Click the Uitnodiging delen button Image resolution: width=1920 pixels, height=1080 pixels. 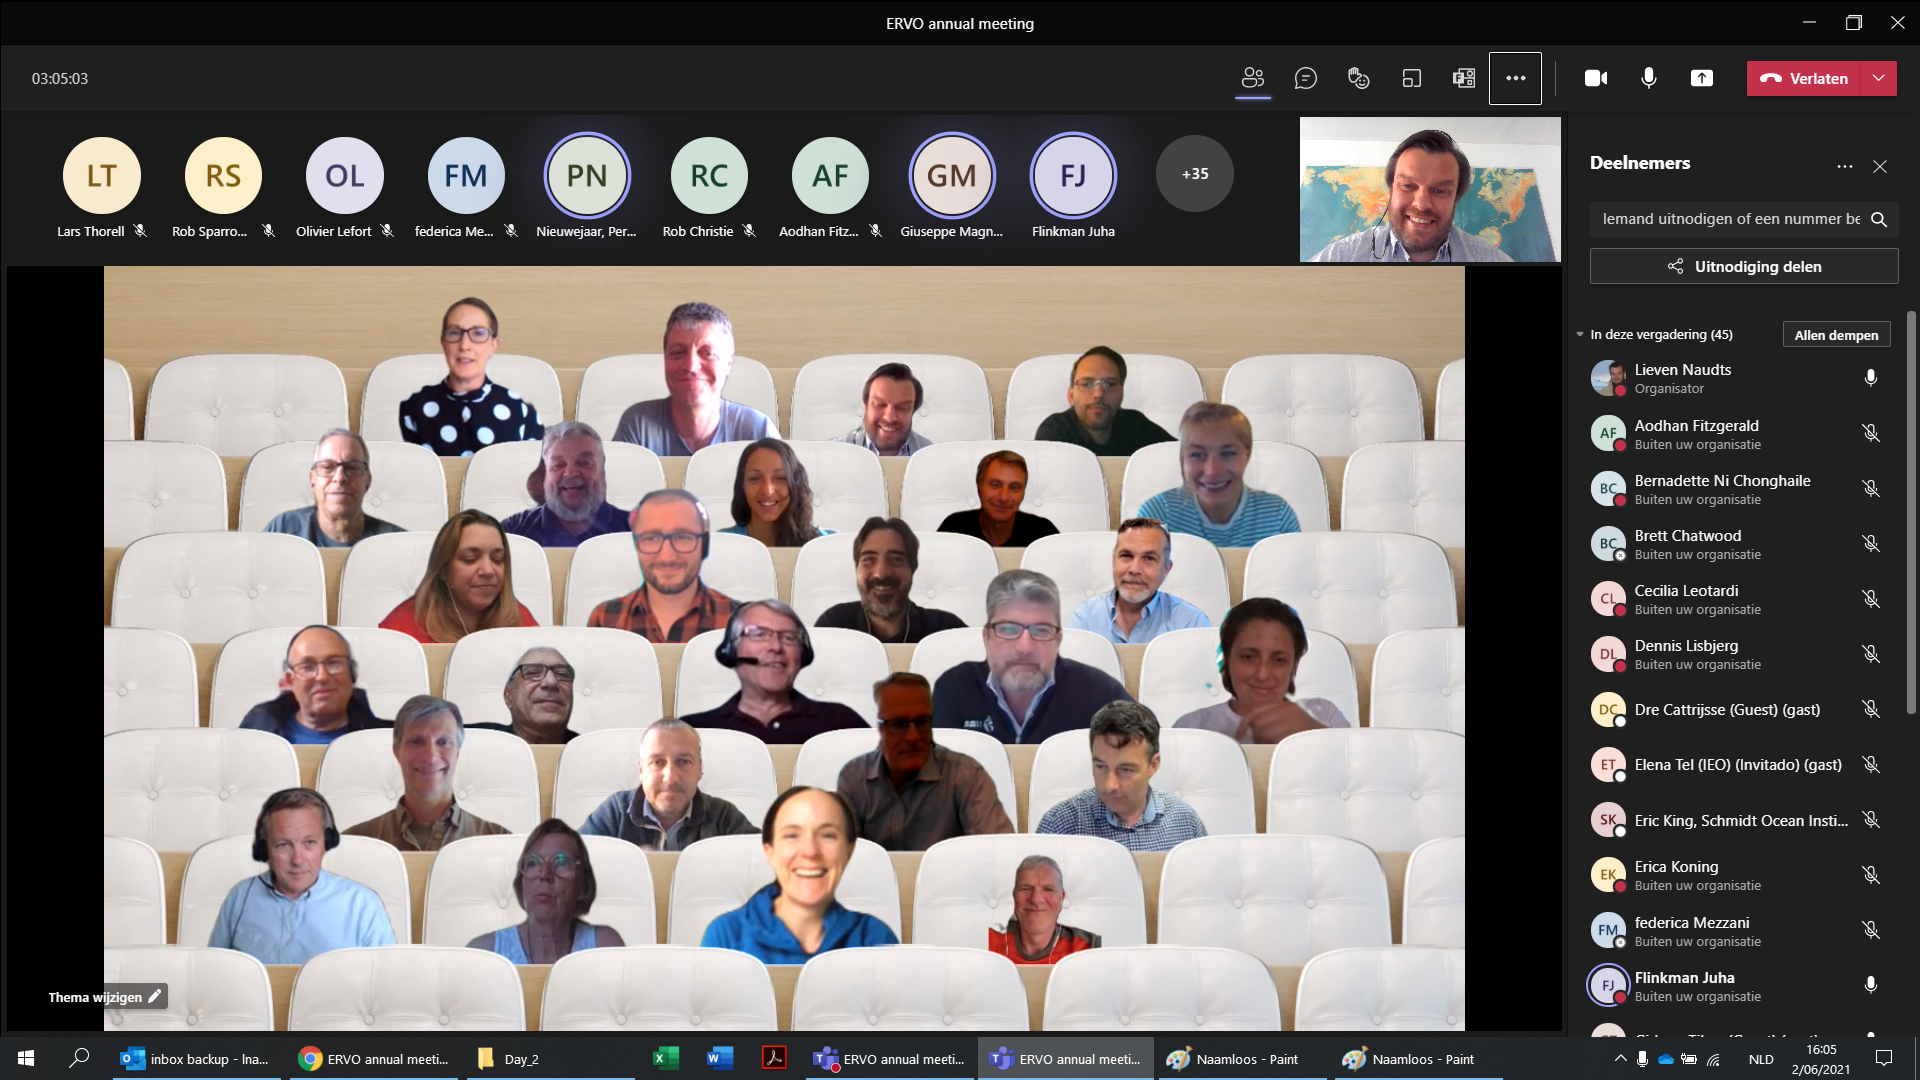1743,266
